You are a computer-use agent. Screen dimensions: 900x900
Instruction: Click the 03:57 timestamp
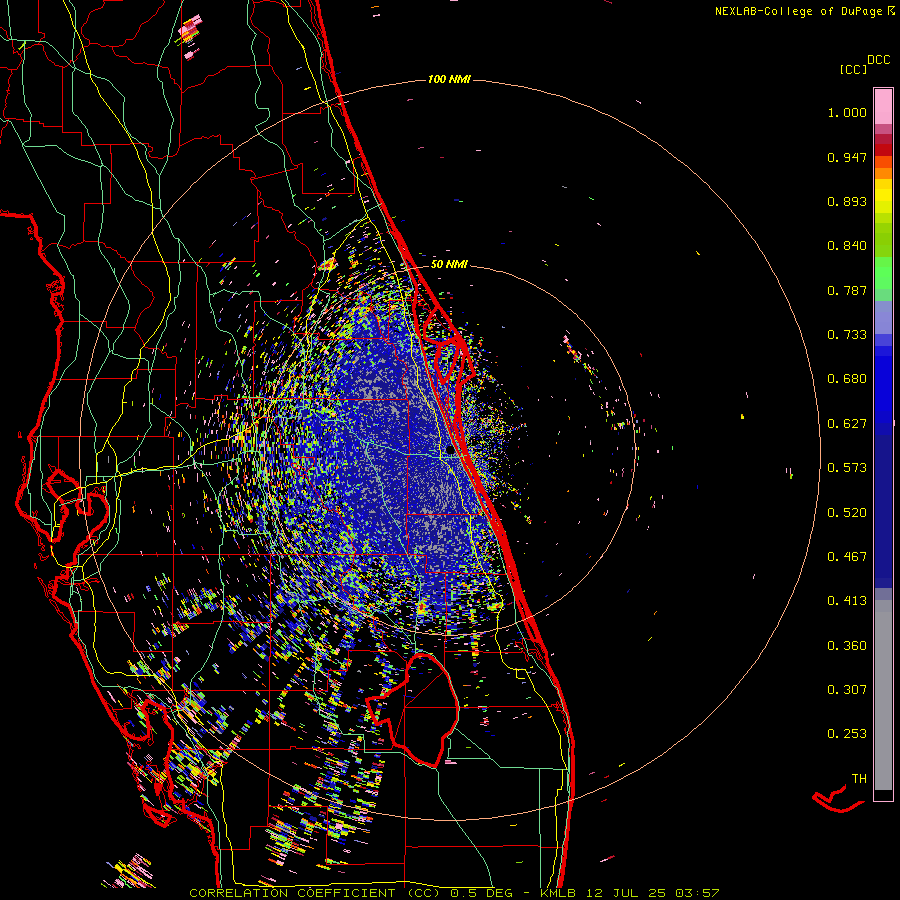[697, 893]
